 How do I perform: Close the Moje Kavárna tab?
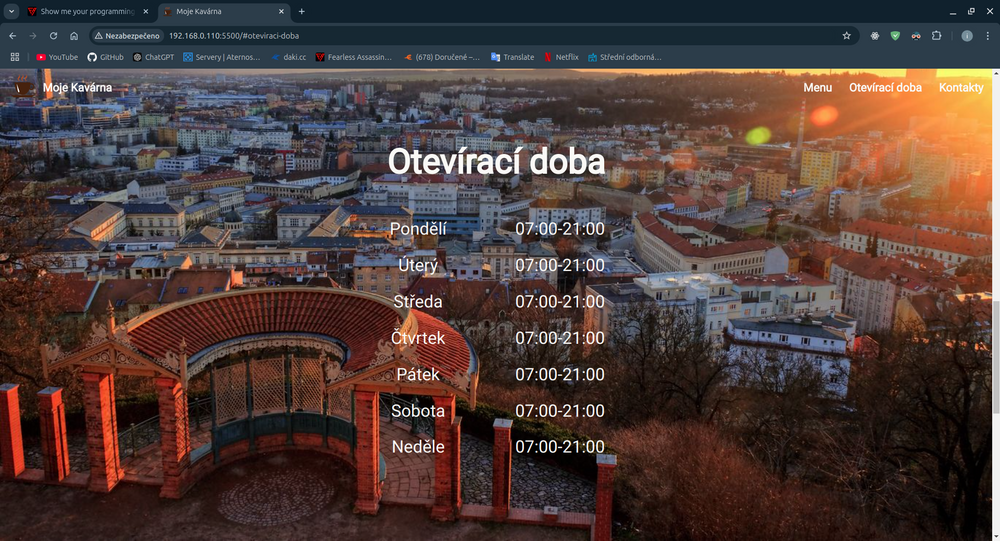(x=281, y=11)
